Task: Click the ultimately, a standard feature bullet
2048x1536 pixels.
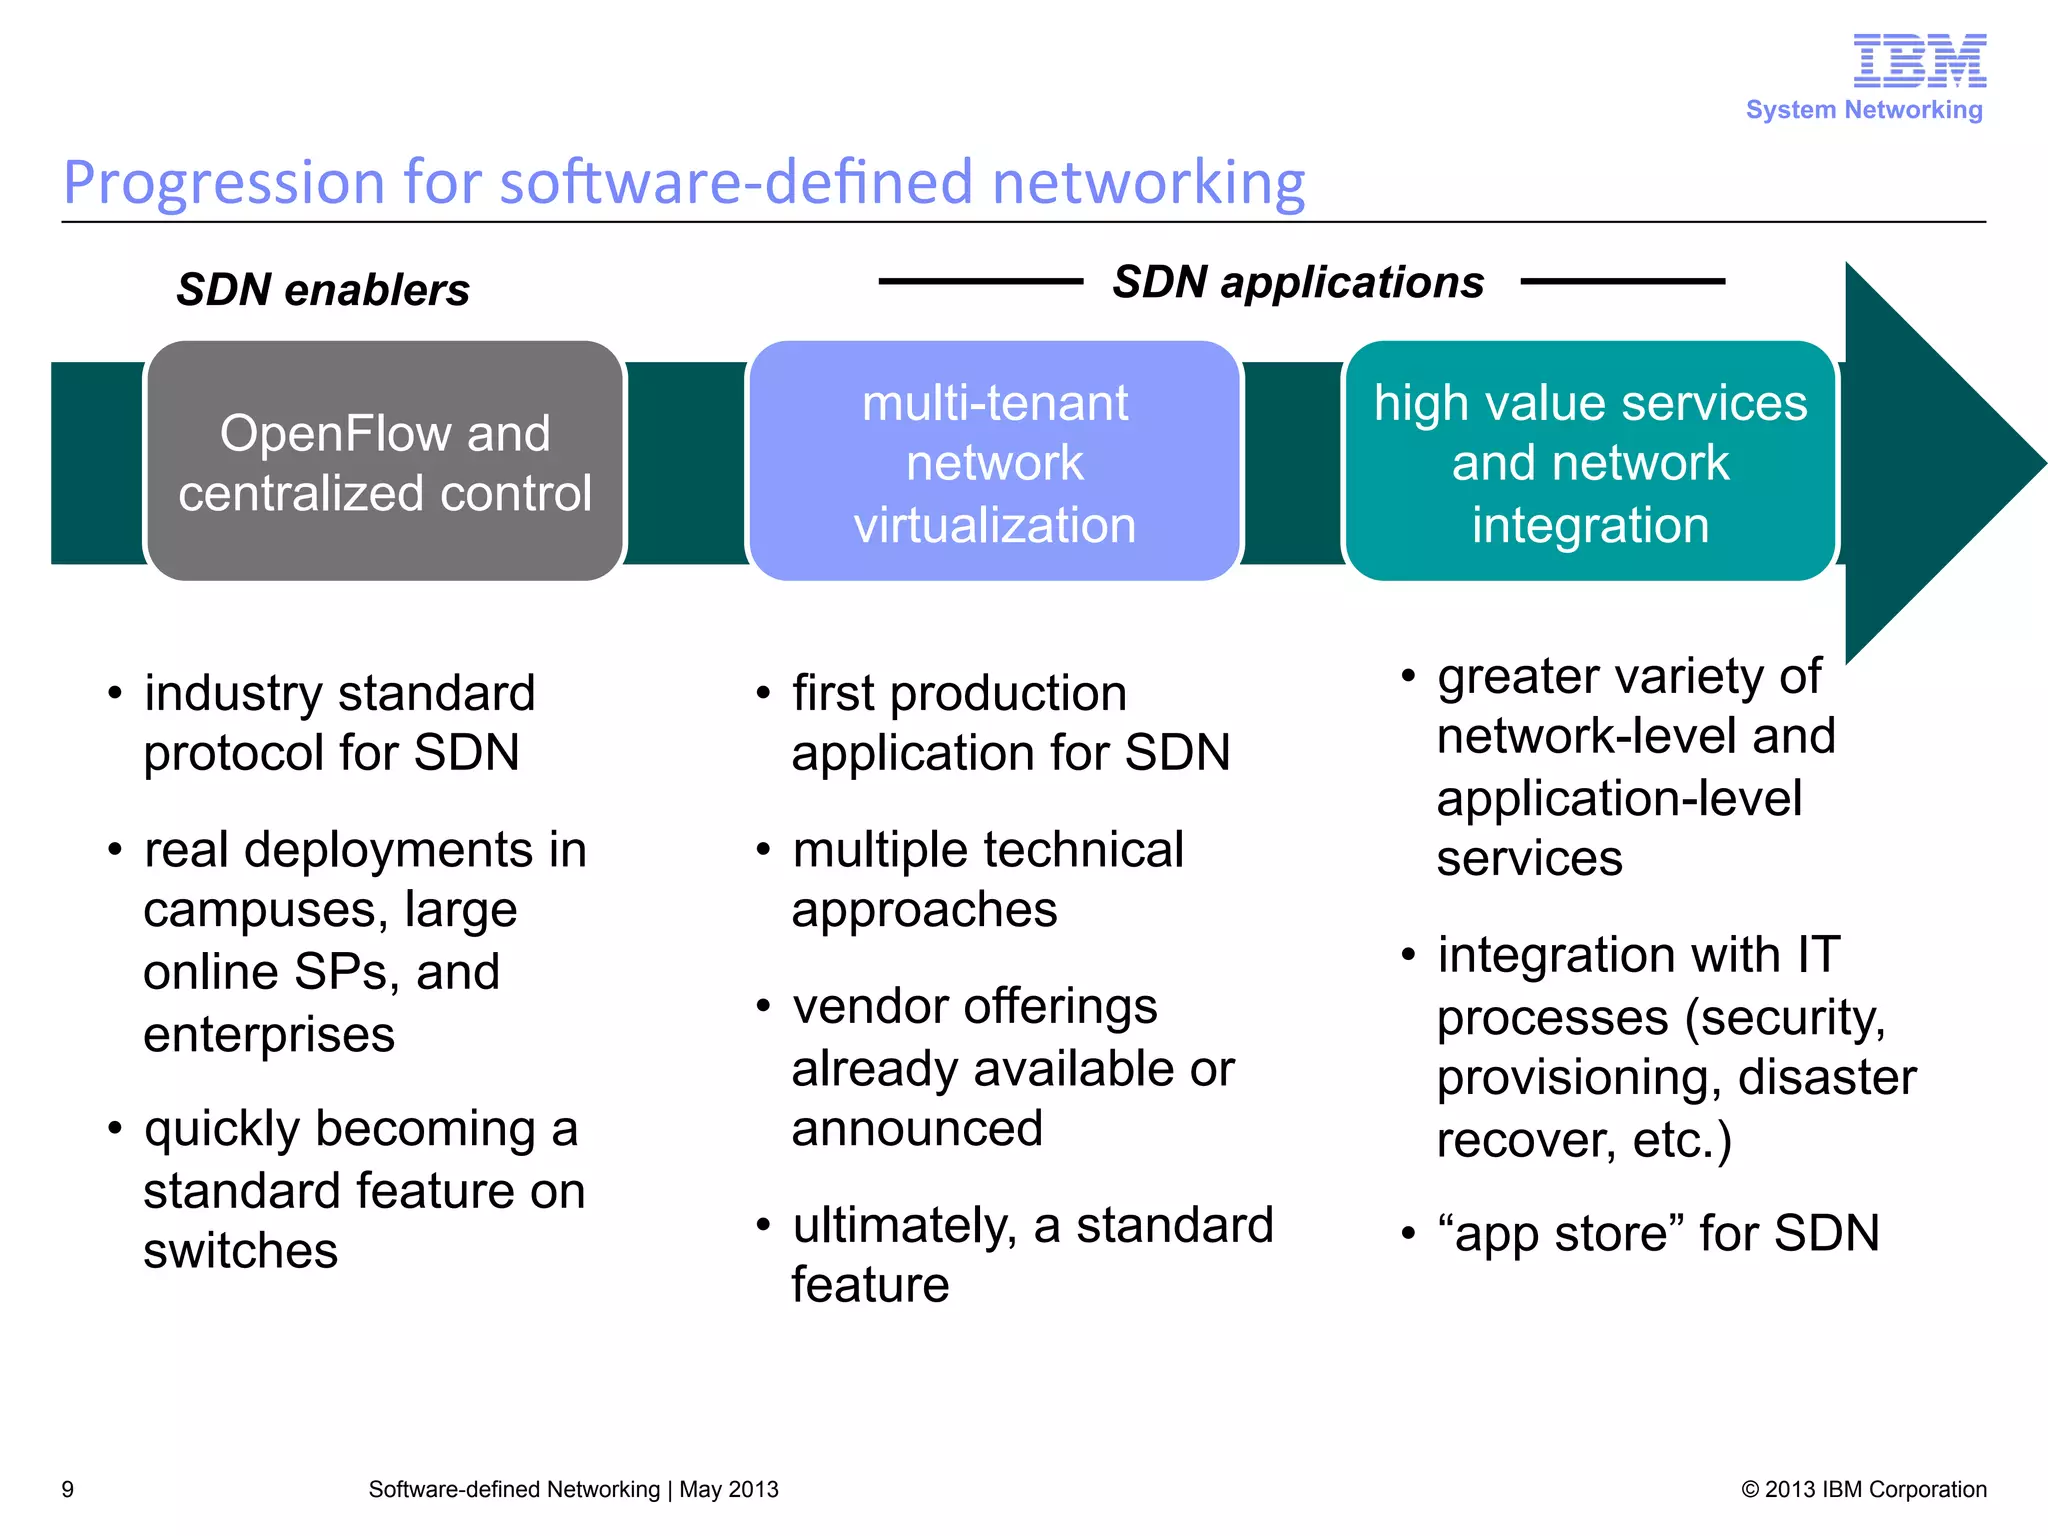Action: (x=1032, y=1254)
